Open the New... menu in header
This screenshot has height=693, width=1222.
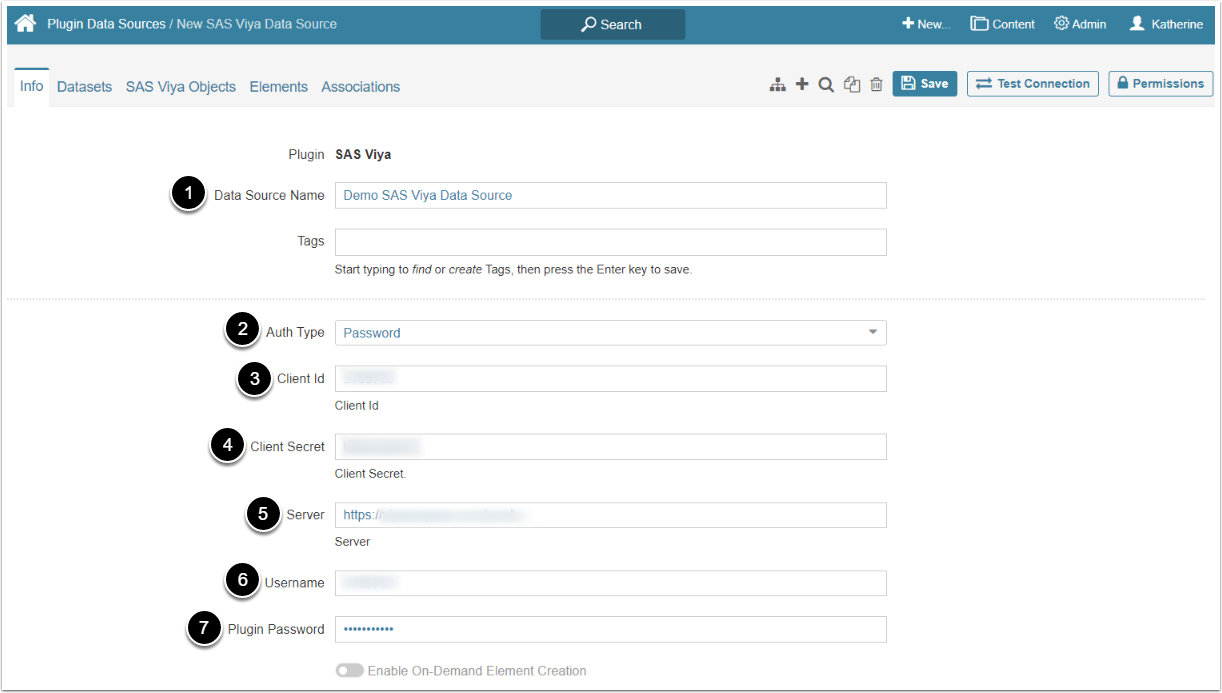pyautogui.click(x=926, y=24)
